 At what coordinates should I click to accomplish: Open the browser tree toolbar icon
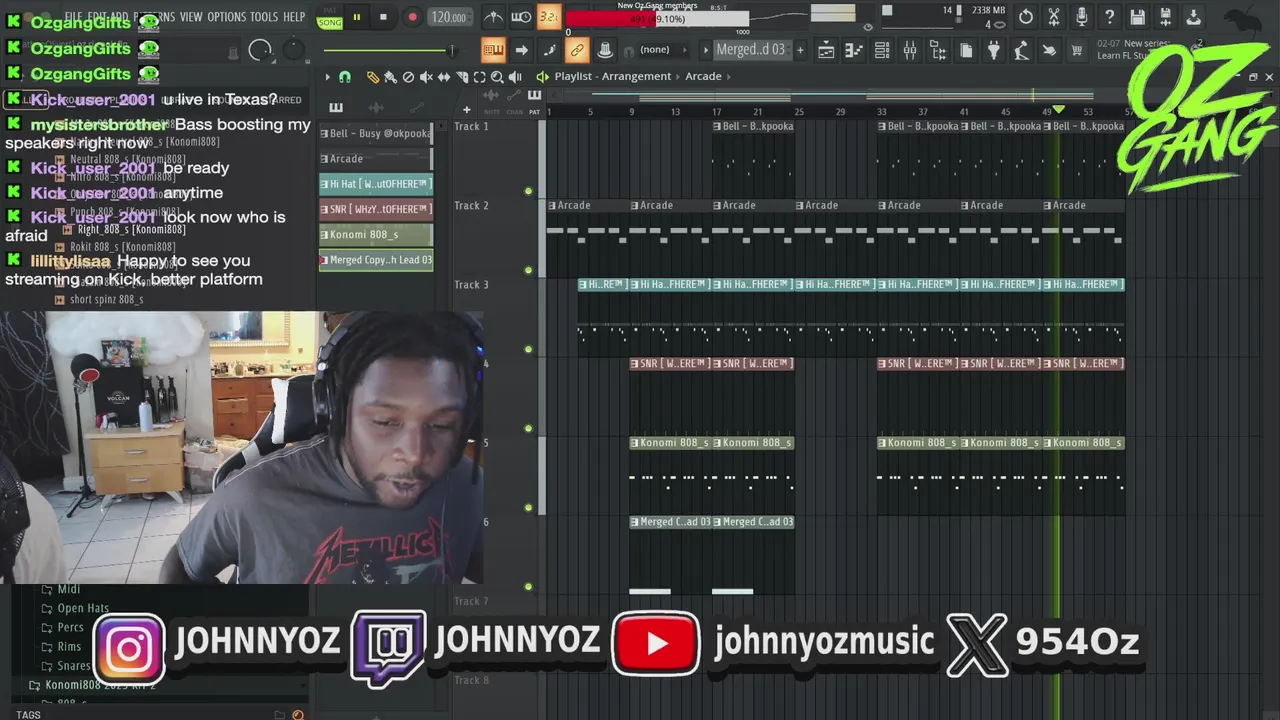coord(938,50)
